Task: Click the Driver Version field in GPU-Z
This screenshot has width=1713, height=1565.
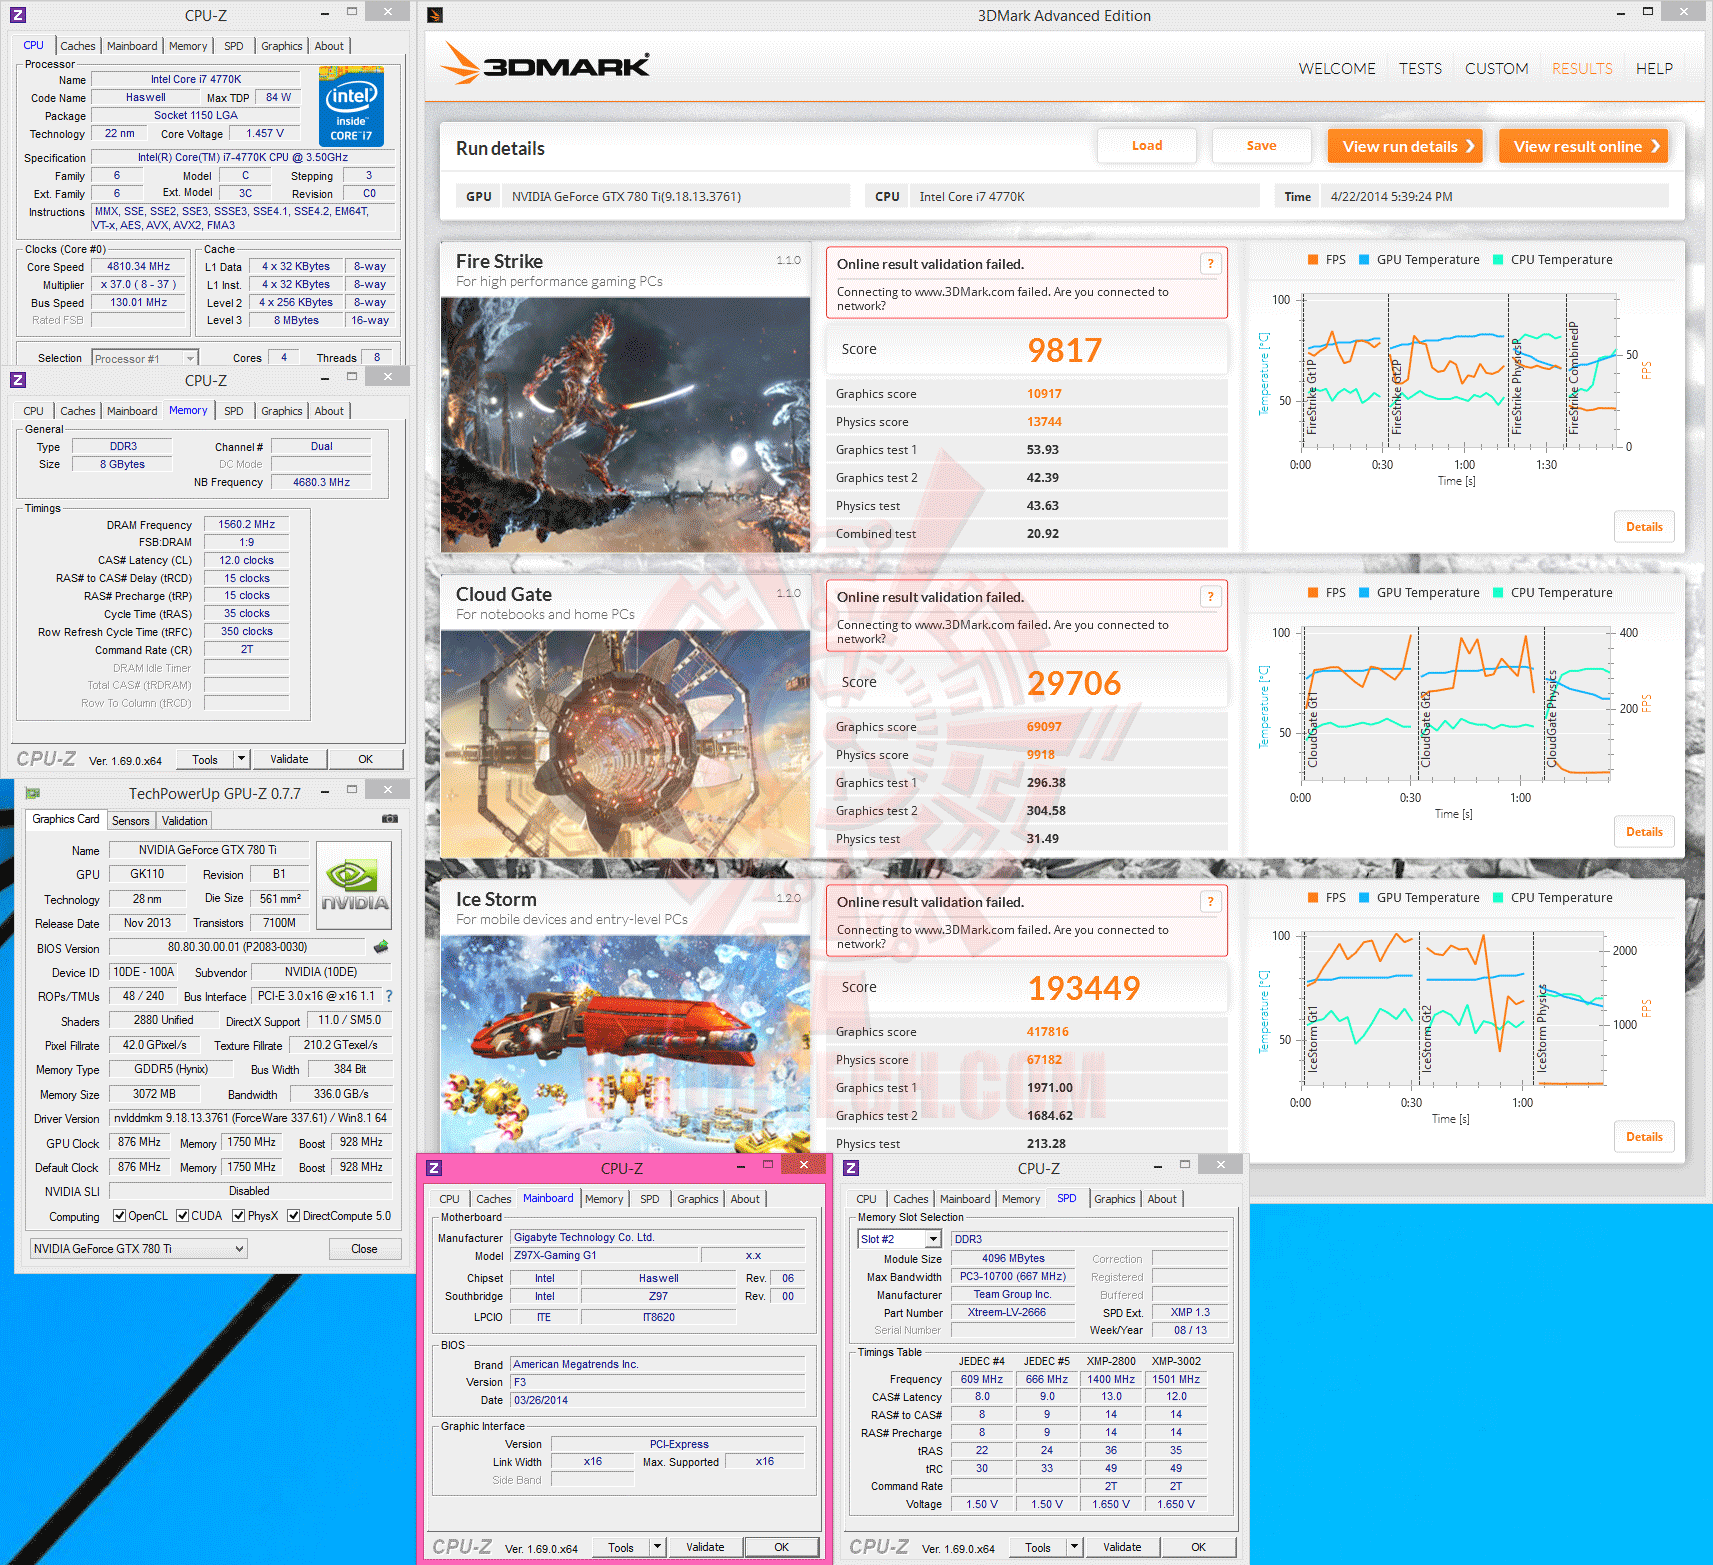Action: tap(250, 1118)
